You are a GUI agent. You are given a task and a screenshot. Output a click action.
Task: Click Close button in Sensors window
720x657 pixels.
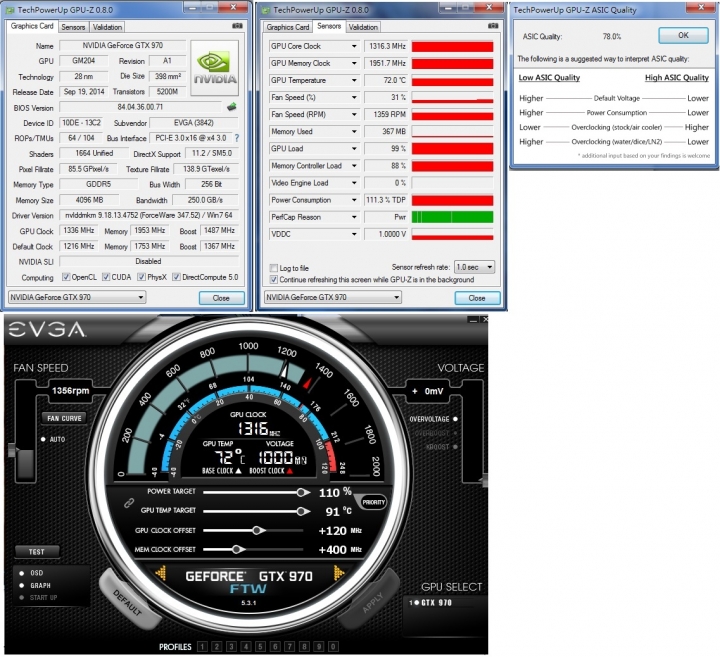click(x=477, y=298)
